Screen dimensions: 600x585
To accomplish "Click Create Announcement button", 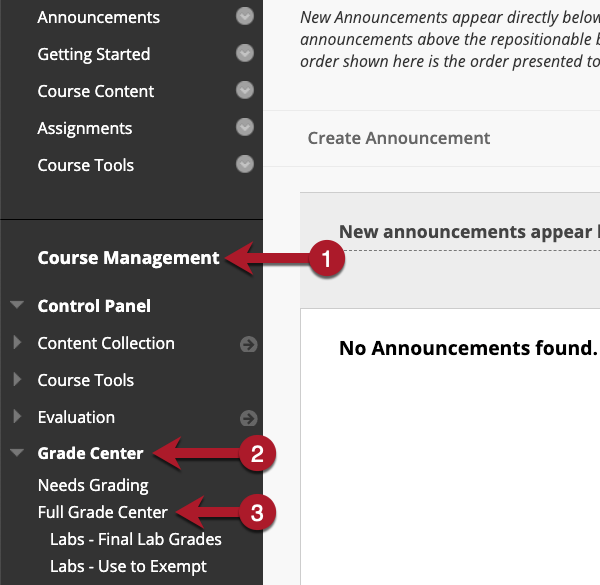I will coord(398,138).
